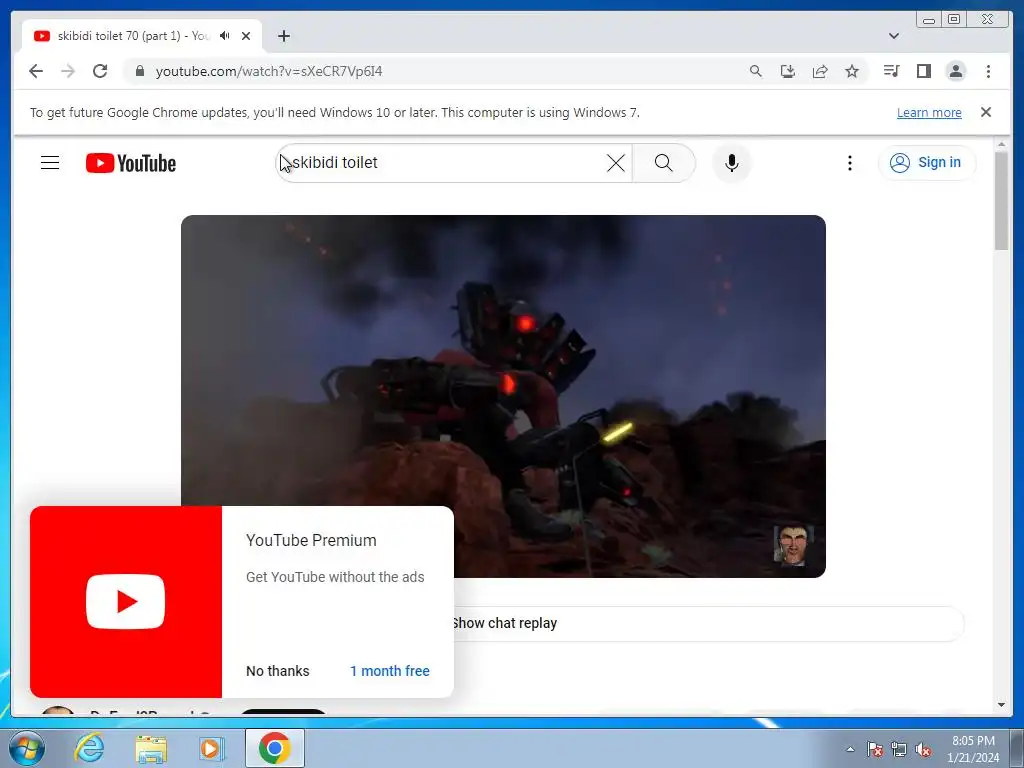Click the red YouTube Premium logo
Image resolution: width=1024 pixels, height=768 pixels.
click(125, 601)
